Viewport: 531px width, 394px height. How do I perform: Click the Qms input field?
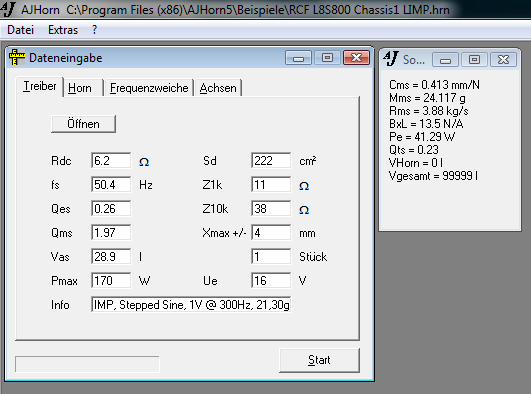[111, 233]
